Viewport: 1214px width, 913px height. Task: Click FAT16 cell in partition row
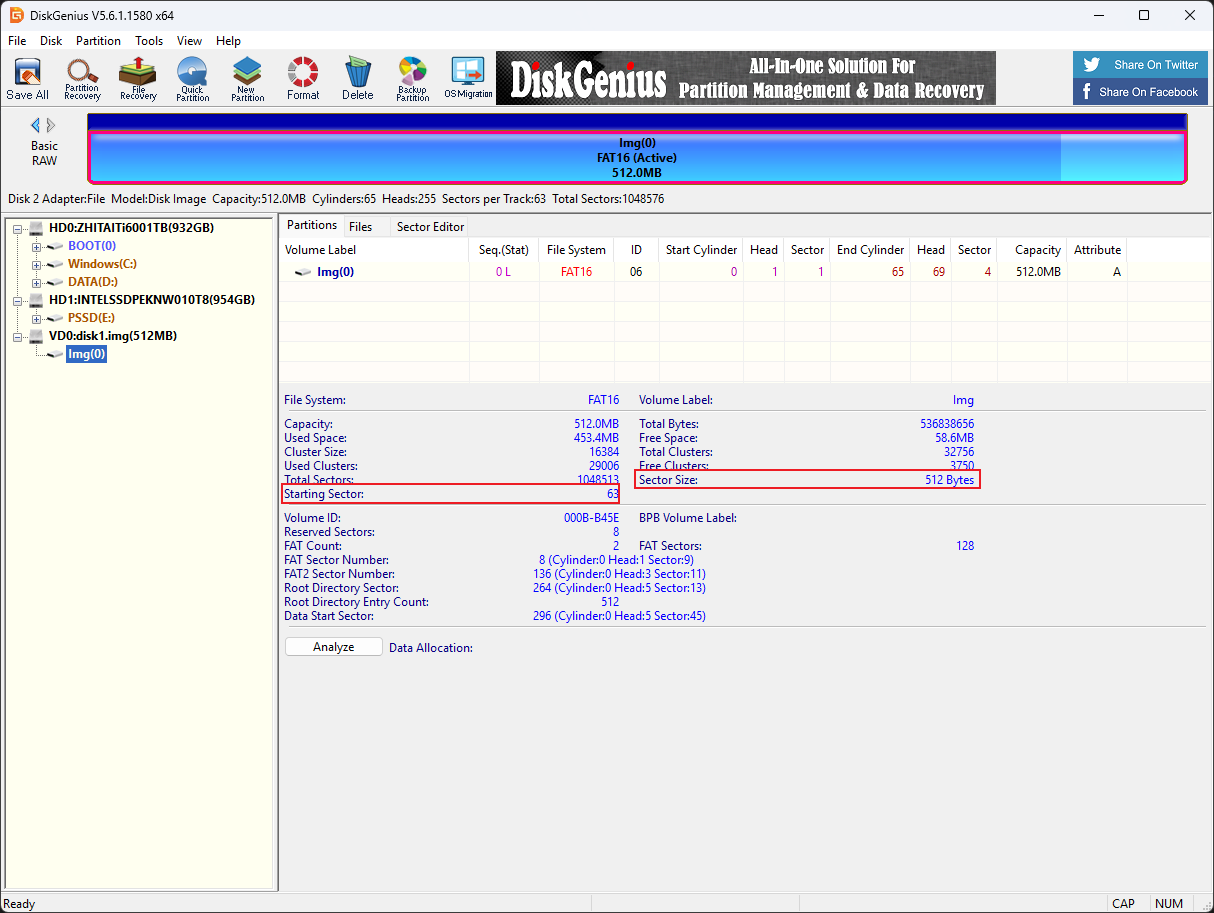576,272
